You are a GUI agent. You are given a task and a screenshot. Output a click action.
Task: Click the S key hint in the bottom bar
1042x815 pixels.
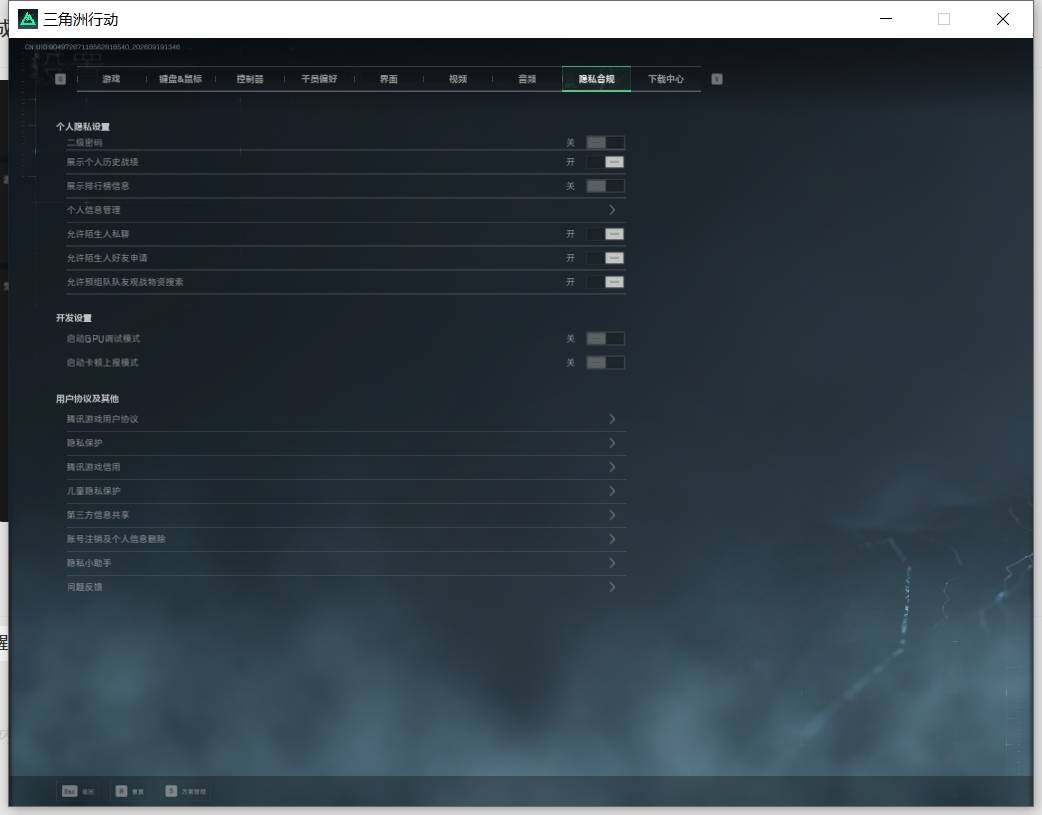coord(171,791)
